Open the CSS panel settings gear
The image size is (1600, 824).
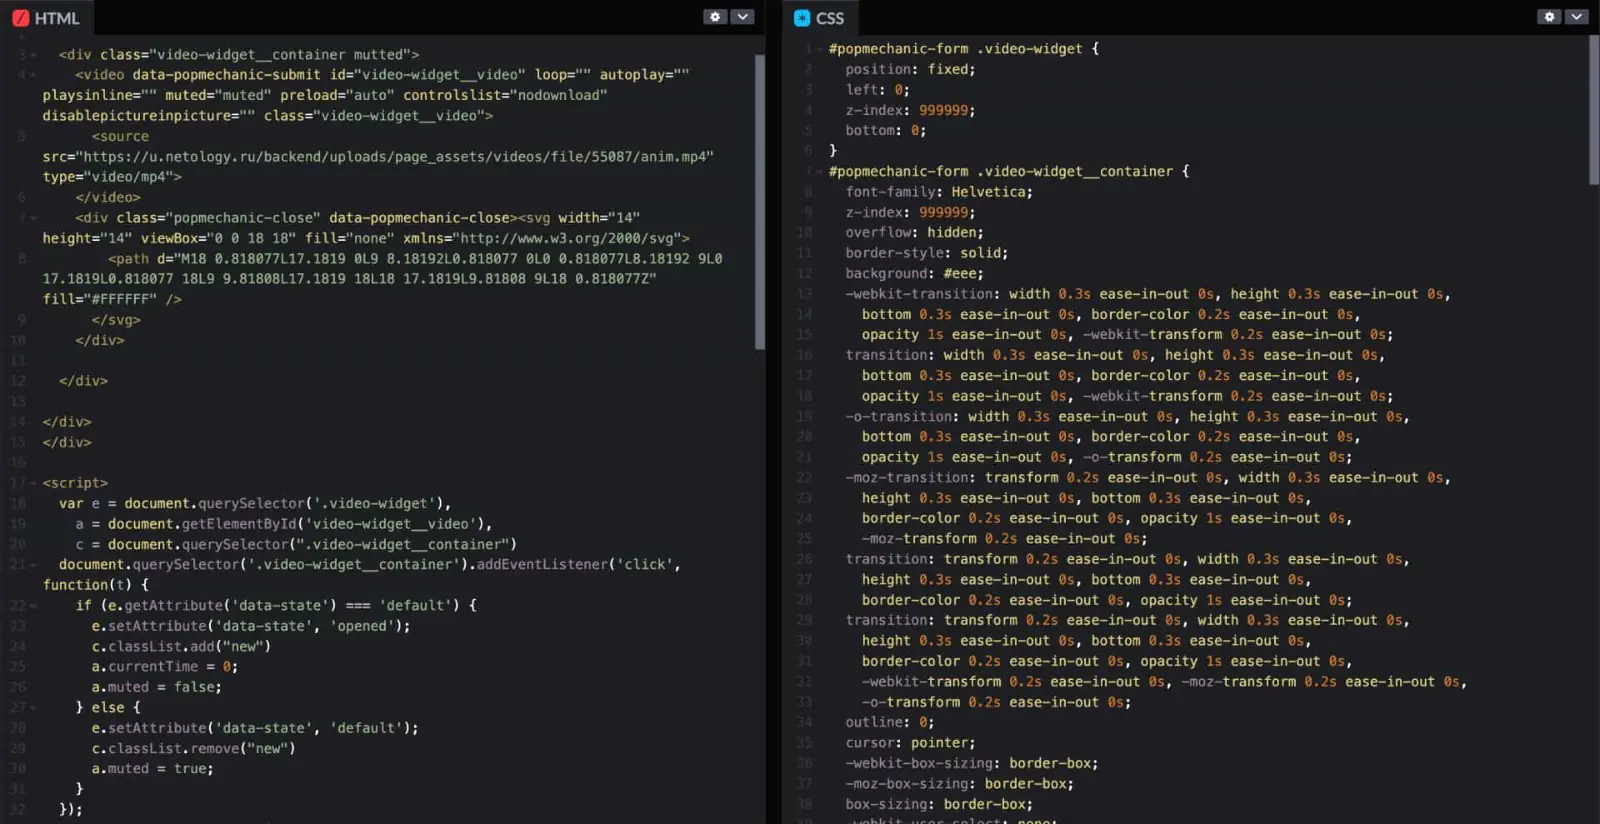(x=1549, y=17)
